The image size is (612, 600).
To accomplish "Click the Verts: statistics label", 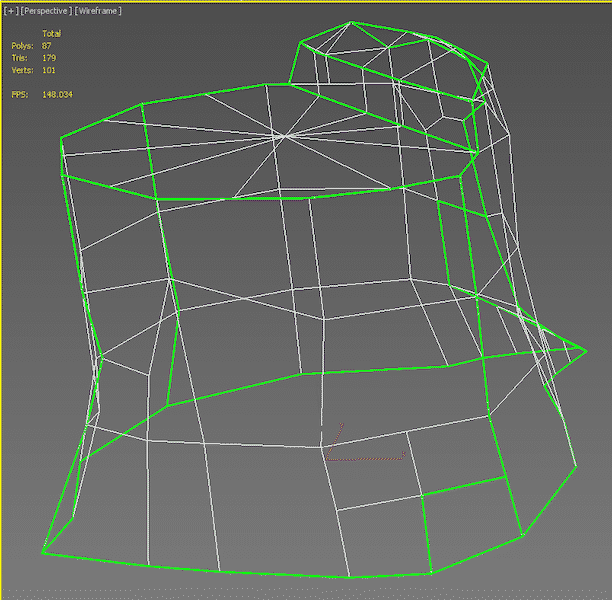I will 21,71.
